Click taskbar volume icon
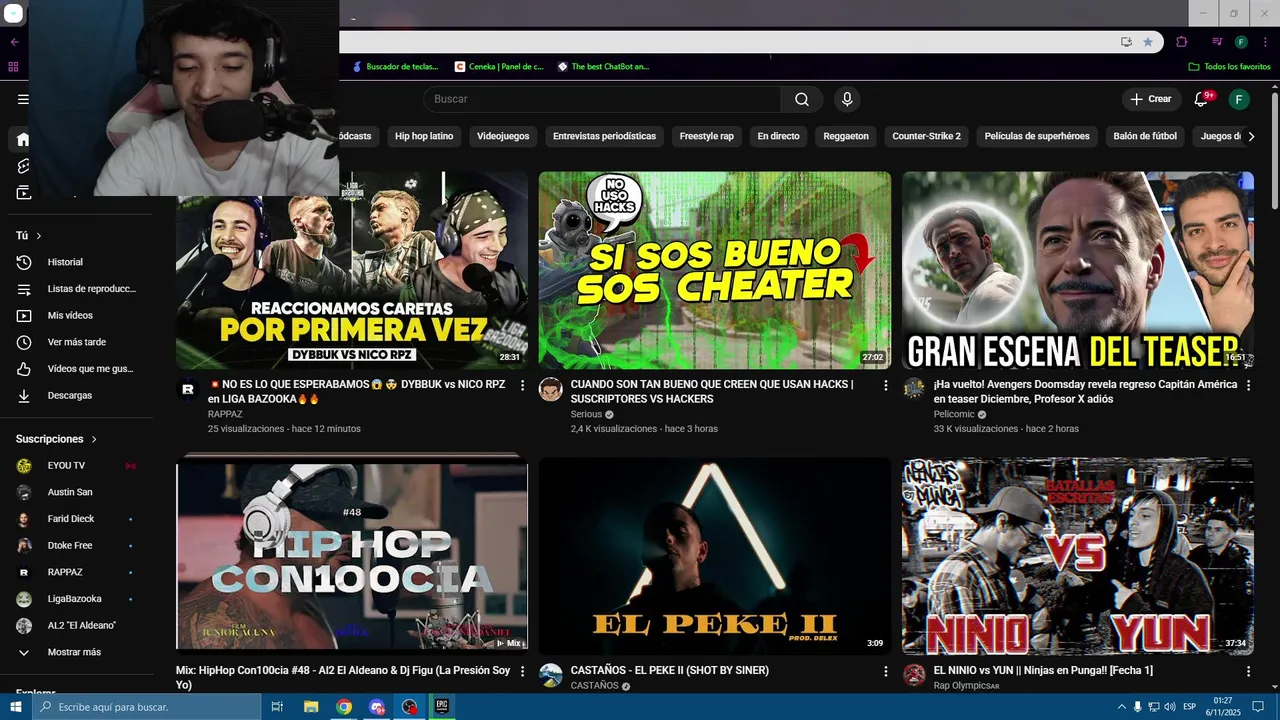The height and width of the screenshot is (720, 1280). coord(1169,707)
